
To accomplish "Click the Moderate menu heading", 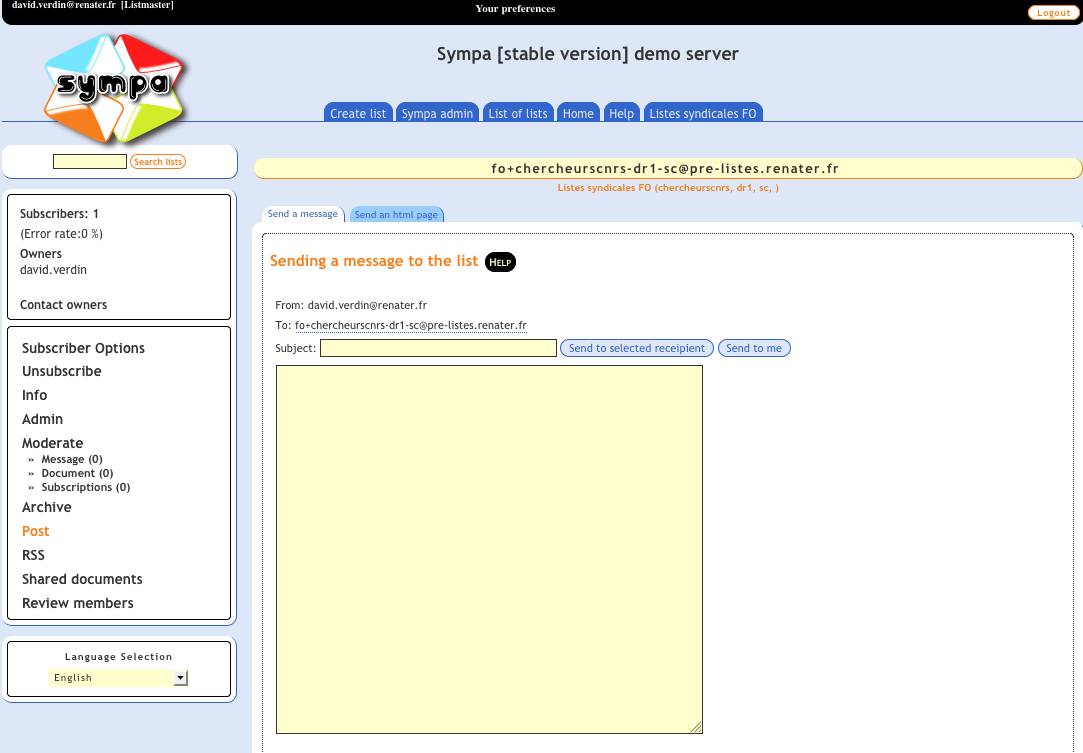I will [52, 443].
